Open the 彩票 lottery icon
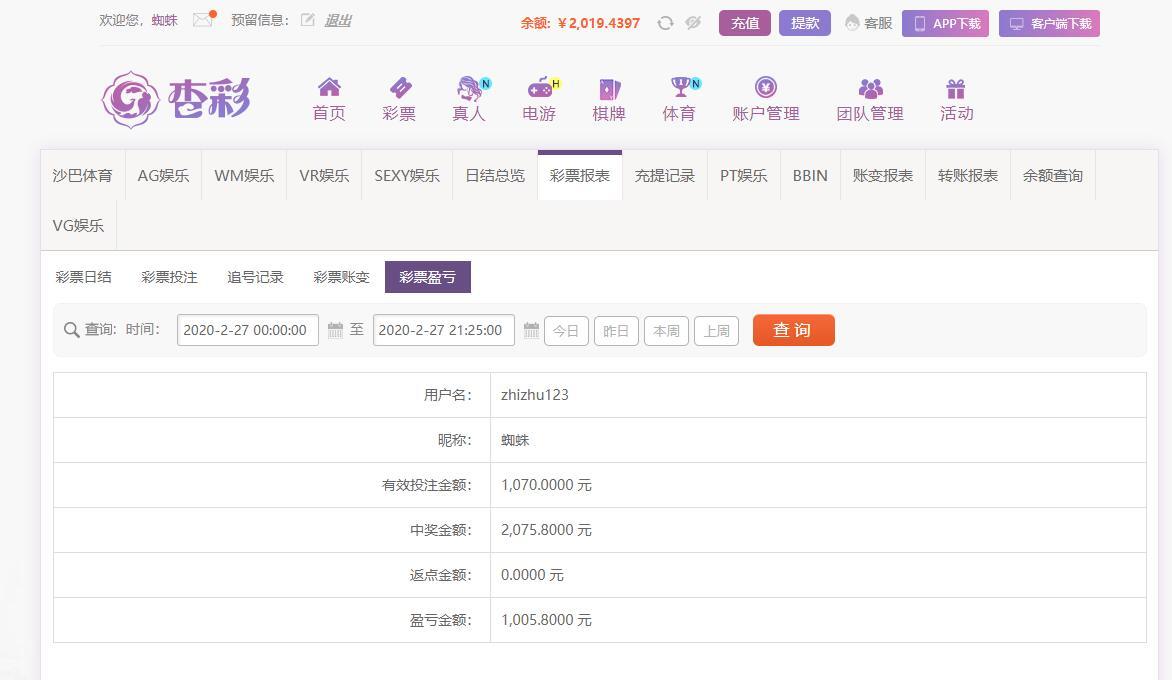This screenshot has height=680, width=1172. [x=399, y=88]
